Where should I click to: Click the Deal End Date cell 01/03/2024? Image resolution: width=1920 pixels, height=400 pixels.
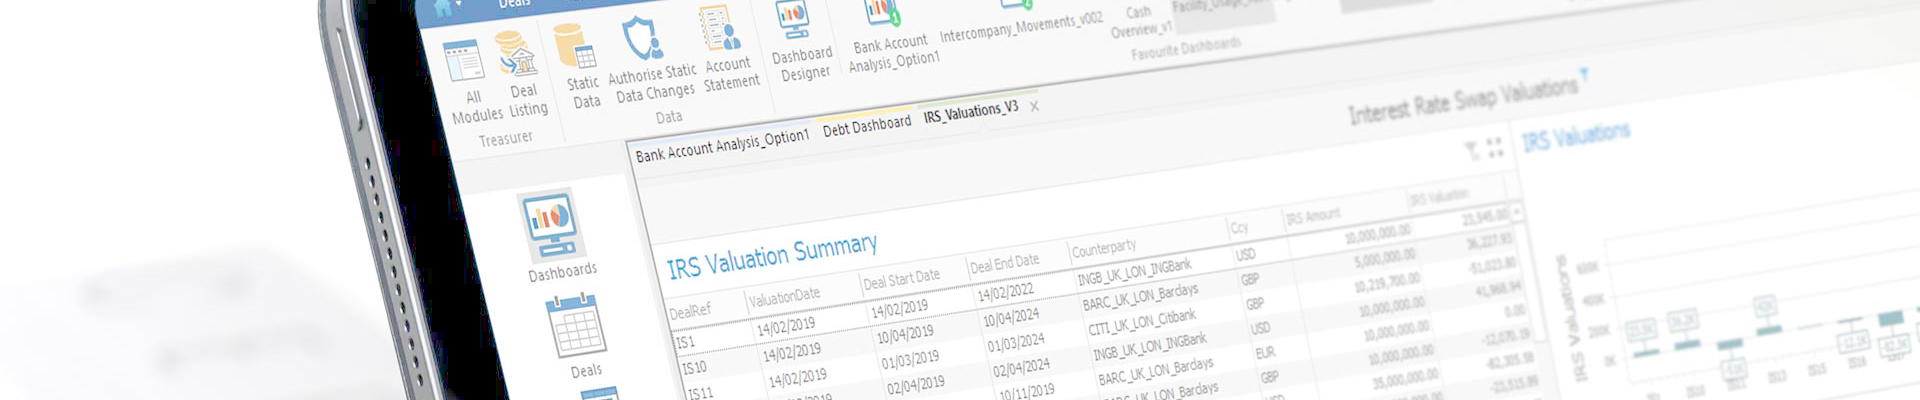coord(1014,343)
